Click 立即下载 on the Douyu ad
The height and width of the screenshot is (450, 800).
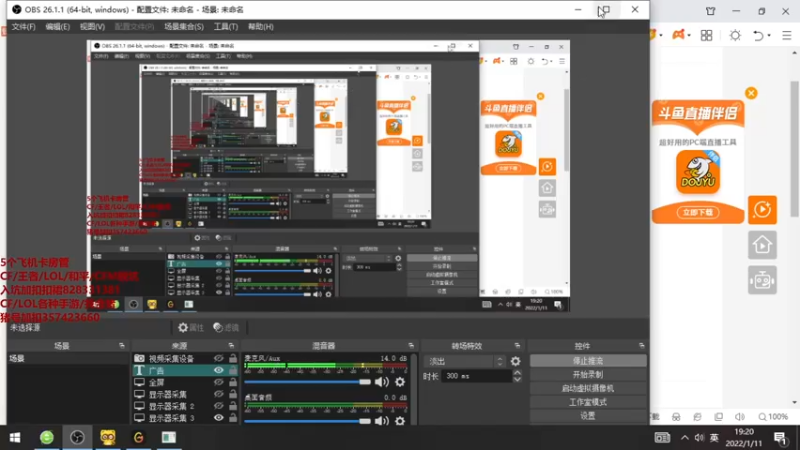click(x=697, y=212)
